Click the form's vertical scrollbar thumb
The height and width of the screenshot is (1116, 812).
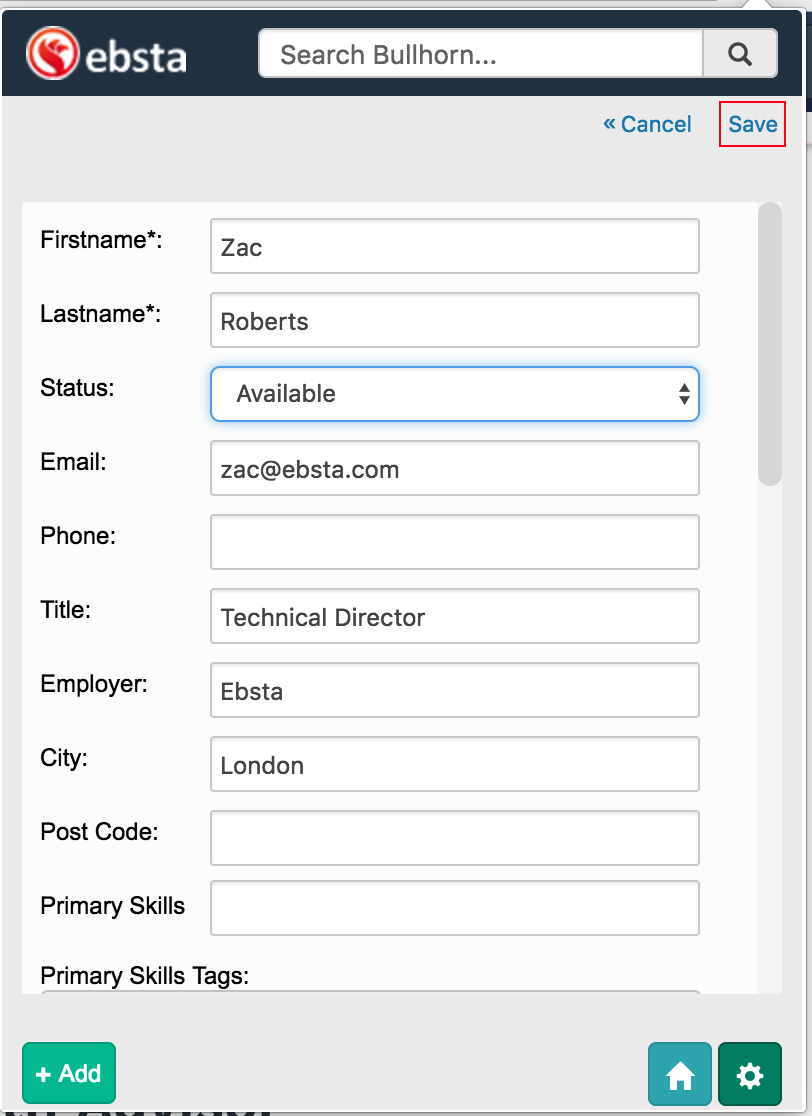coord(769,345)
